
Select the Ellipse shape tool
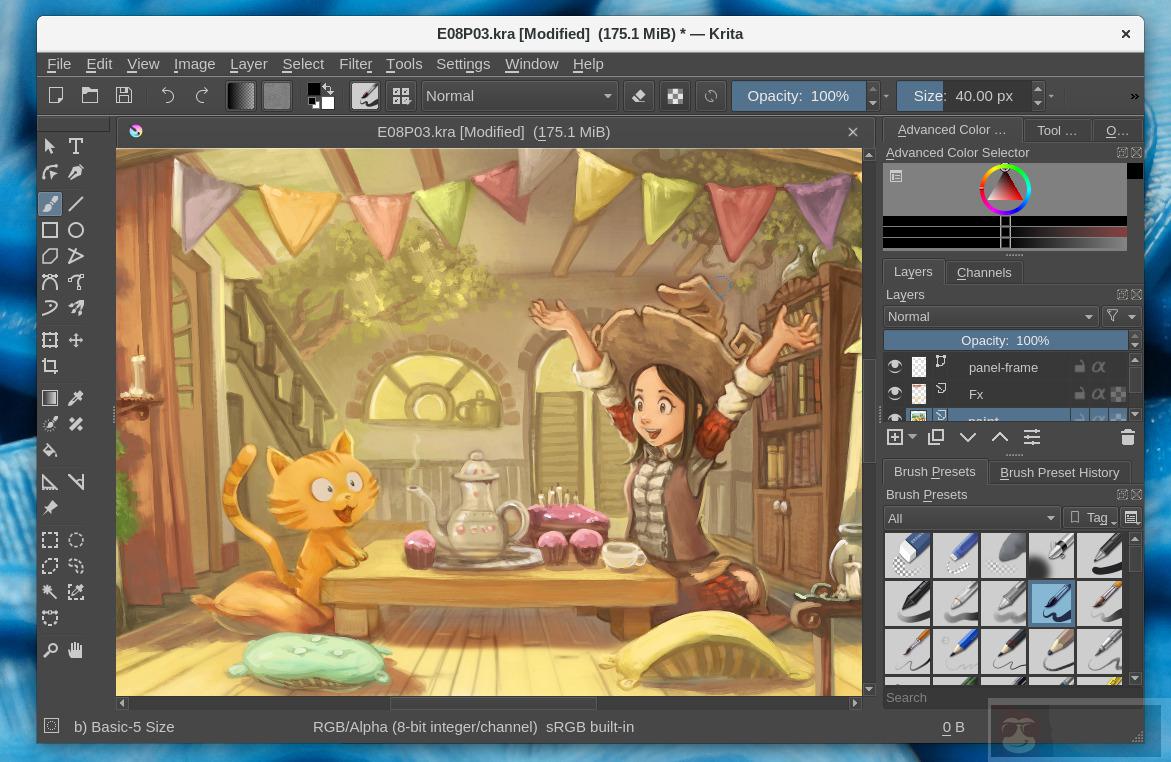pyautogui.click(x=76, y=230)
